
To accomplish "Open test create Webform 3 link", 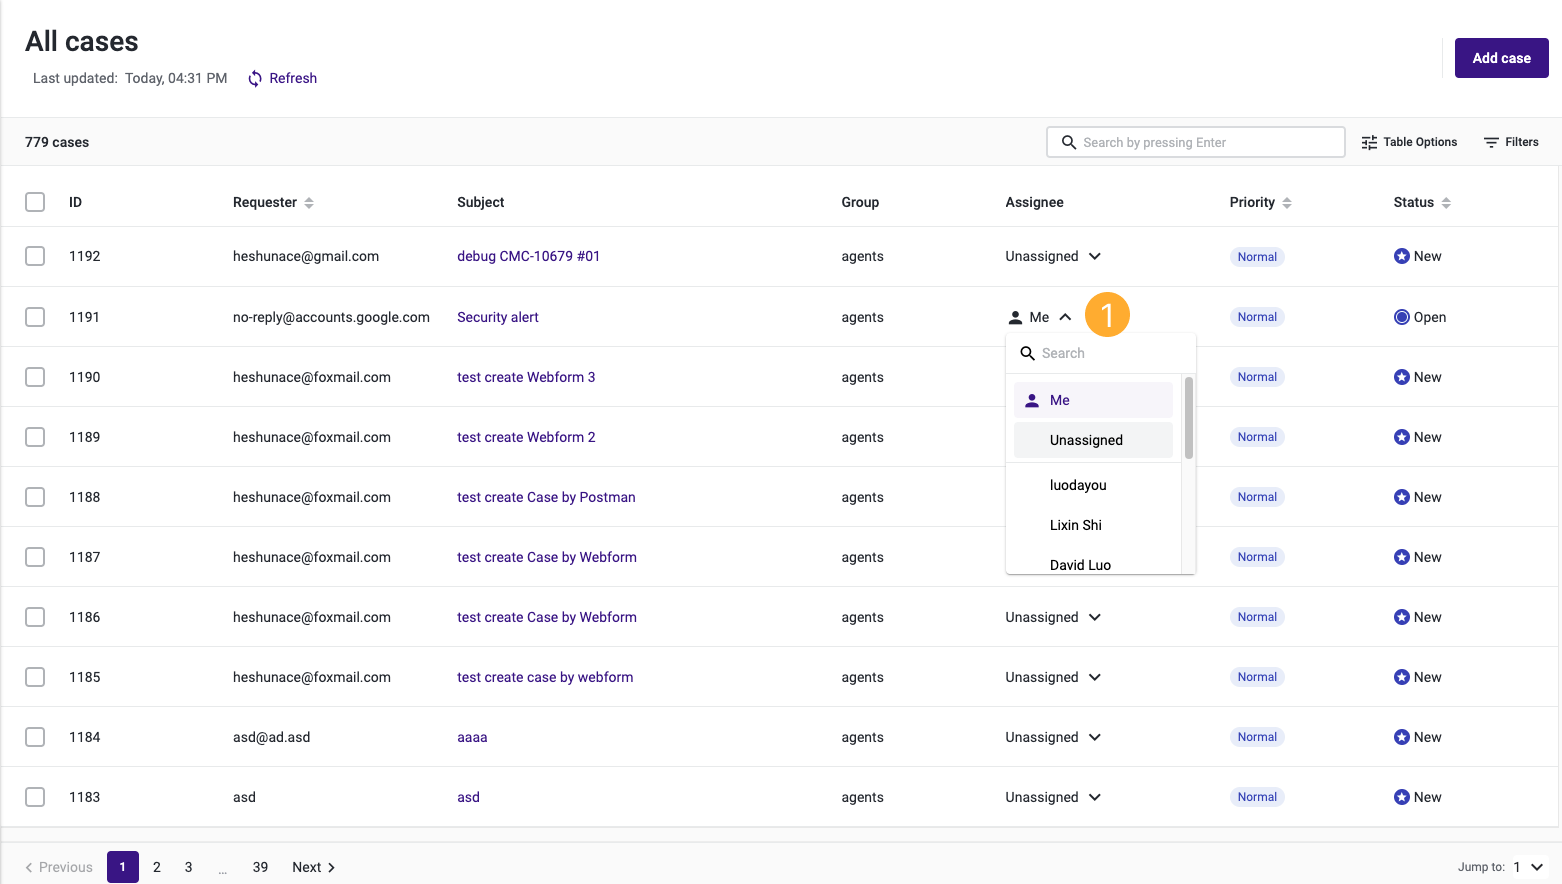I will tap(526, 377).
